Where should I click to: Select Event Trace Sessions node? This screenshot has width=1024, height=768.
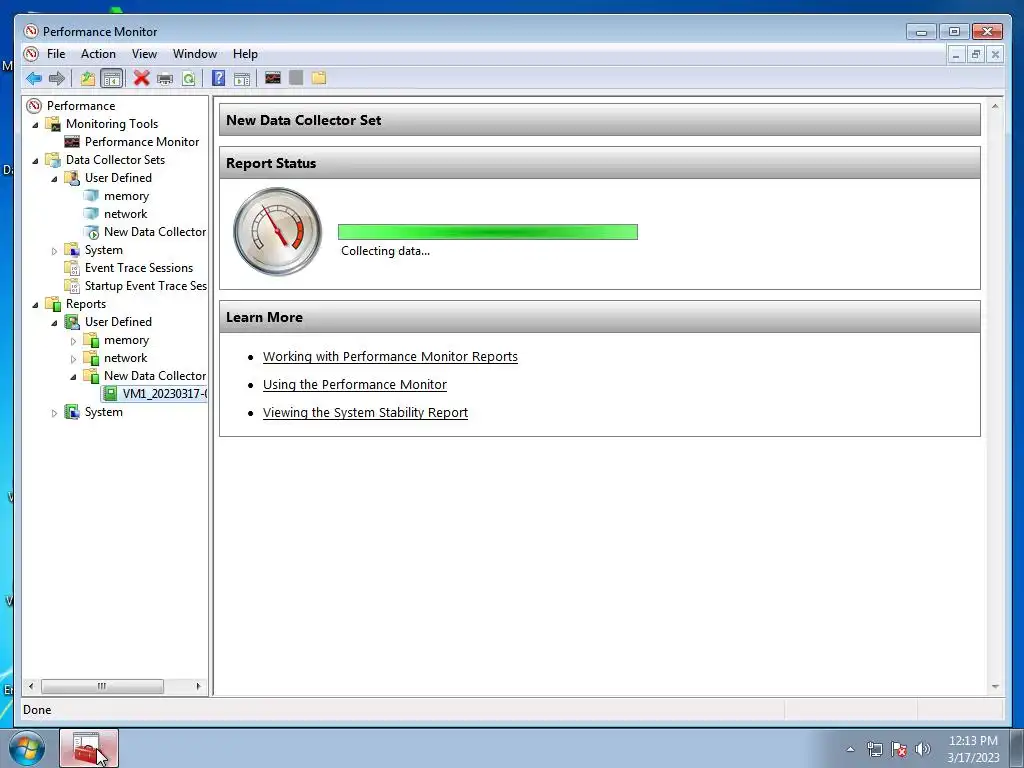point(138,268)
